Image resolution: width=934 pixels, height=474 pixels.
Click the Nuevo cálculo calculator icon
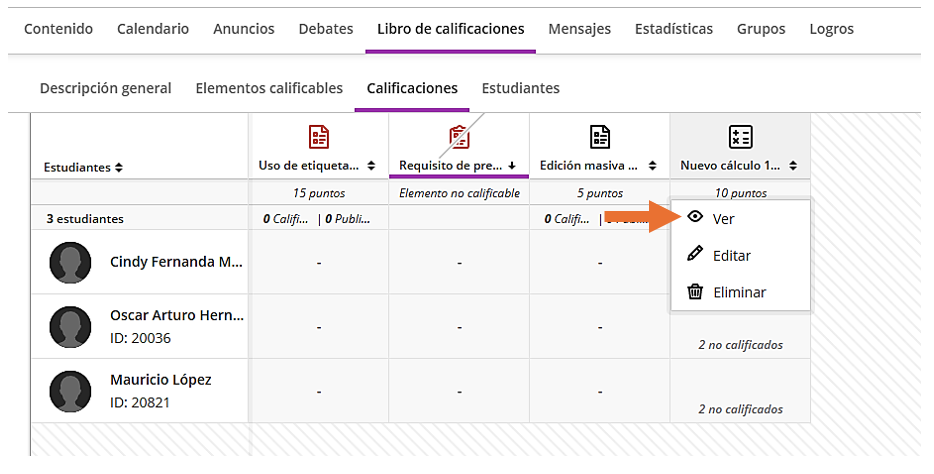(x=740, y=137)
